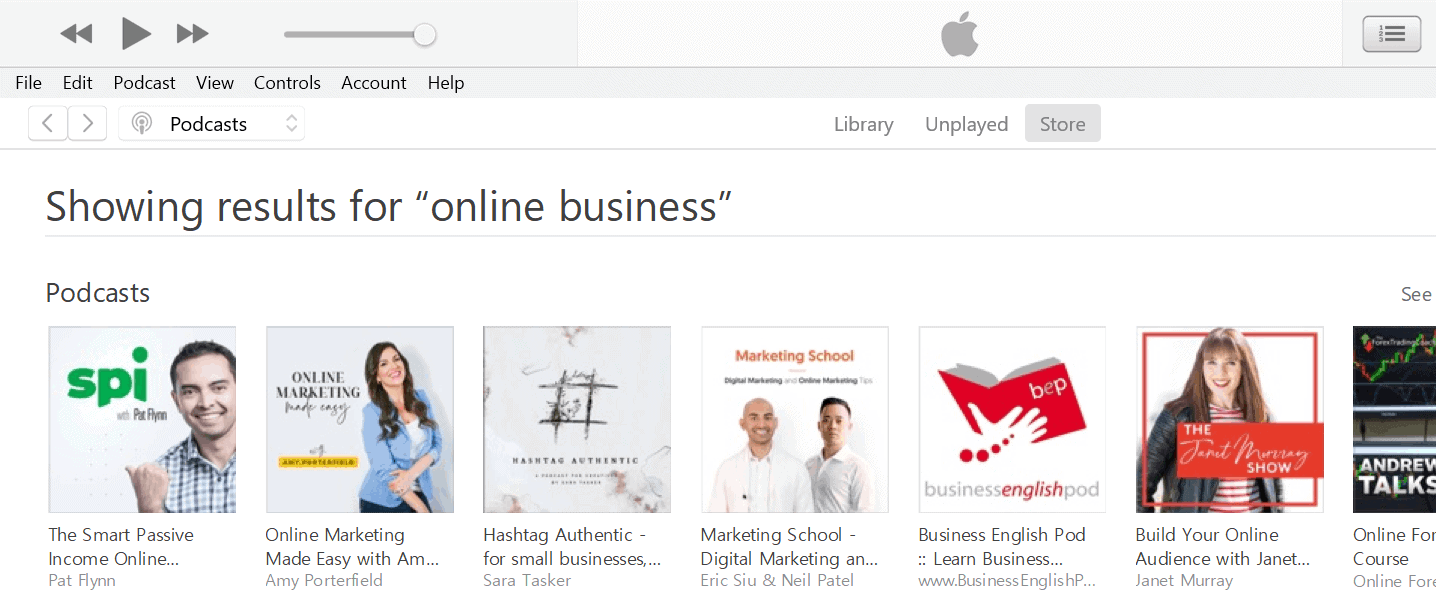The width and height of the screenshot is (1436, 609).
Task: Open the Controls menu
Action: [287, 83]
